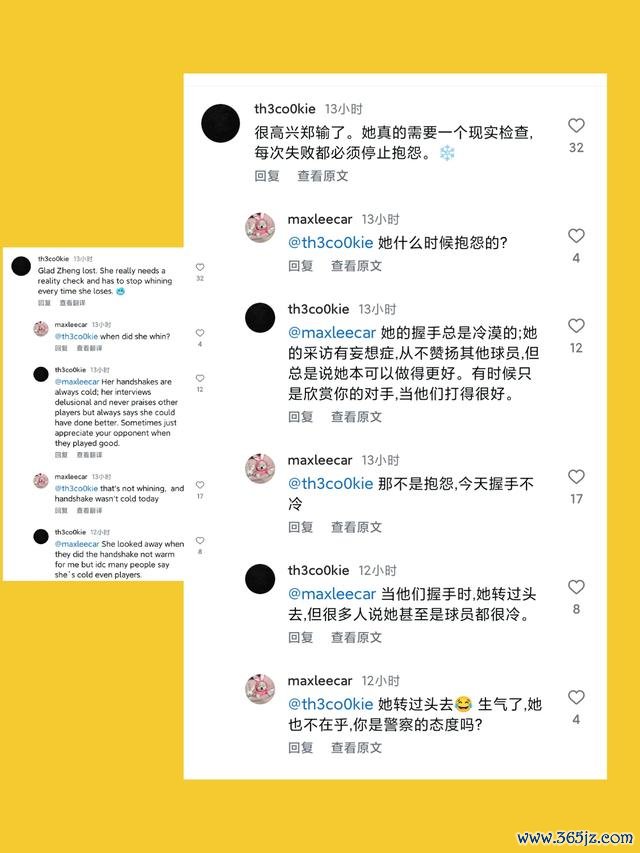Open maxleecar's pink avatar on first reply
Image resolution: width=640 pixels, height=853 pixels.
260,227
